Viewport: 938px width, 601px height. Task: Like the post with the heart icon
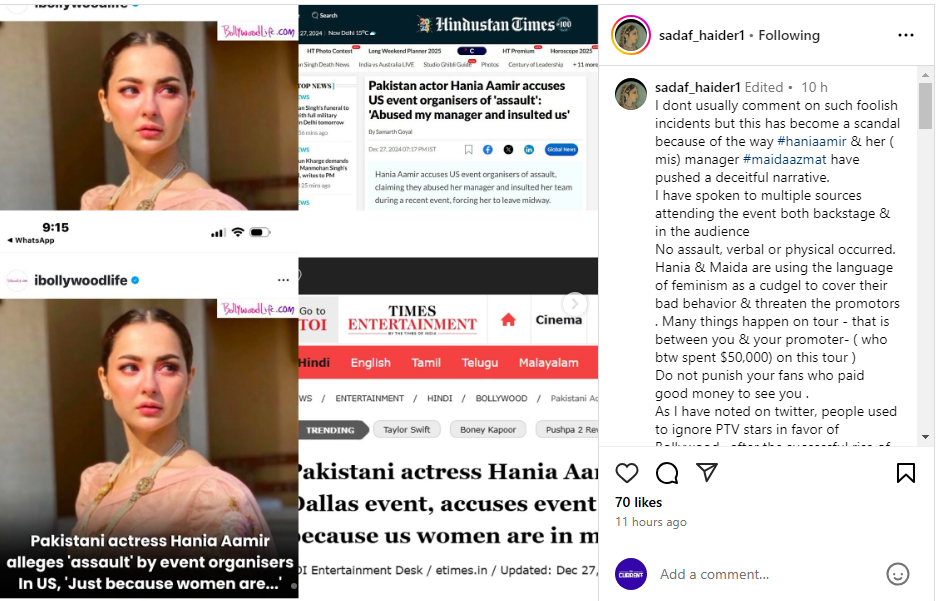click(x=626, y=473)
